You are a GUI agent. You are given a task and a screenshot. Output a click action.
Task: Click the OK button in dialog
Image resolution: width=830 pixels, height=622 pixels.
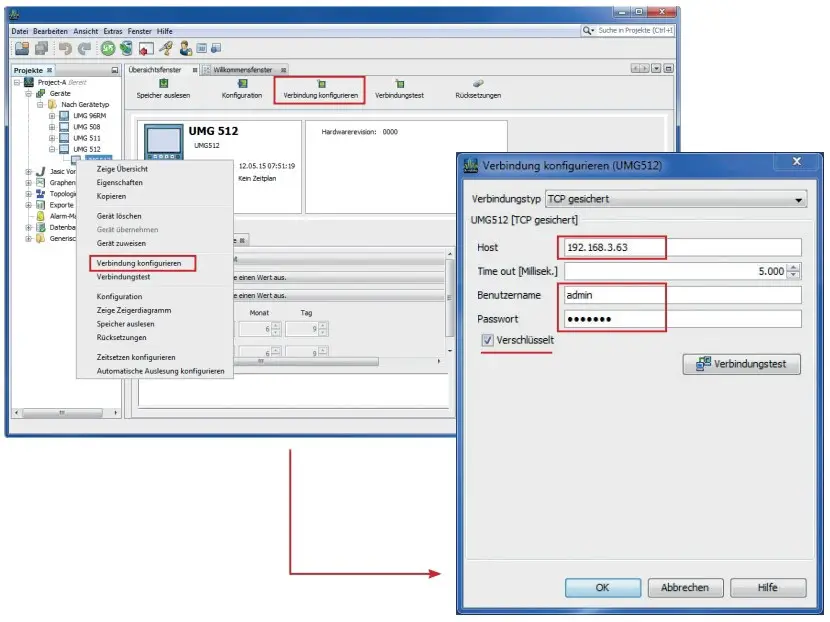click(x=603, y=588)
